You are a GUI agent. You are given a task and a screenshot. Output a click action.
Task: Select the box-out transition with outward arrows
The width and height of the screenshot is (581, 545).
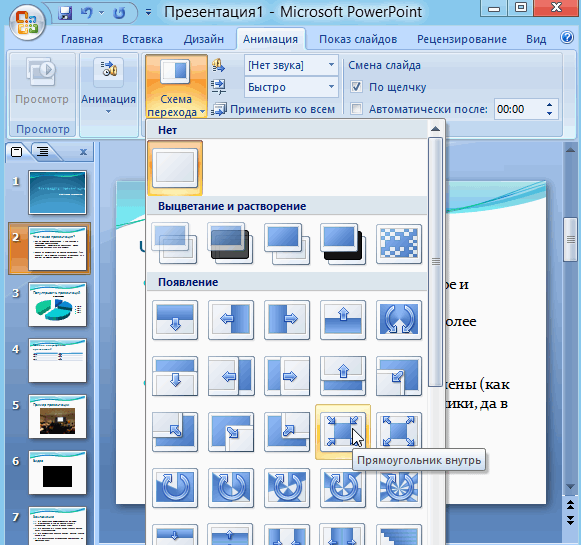point(399,432)
